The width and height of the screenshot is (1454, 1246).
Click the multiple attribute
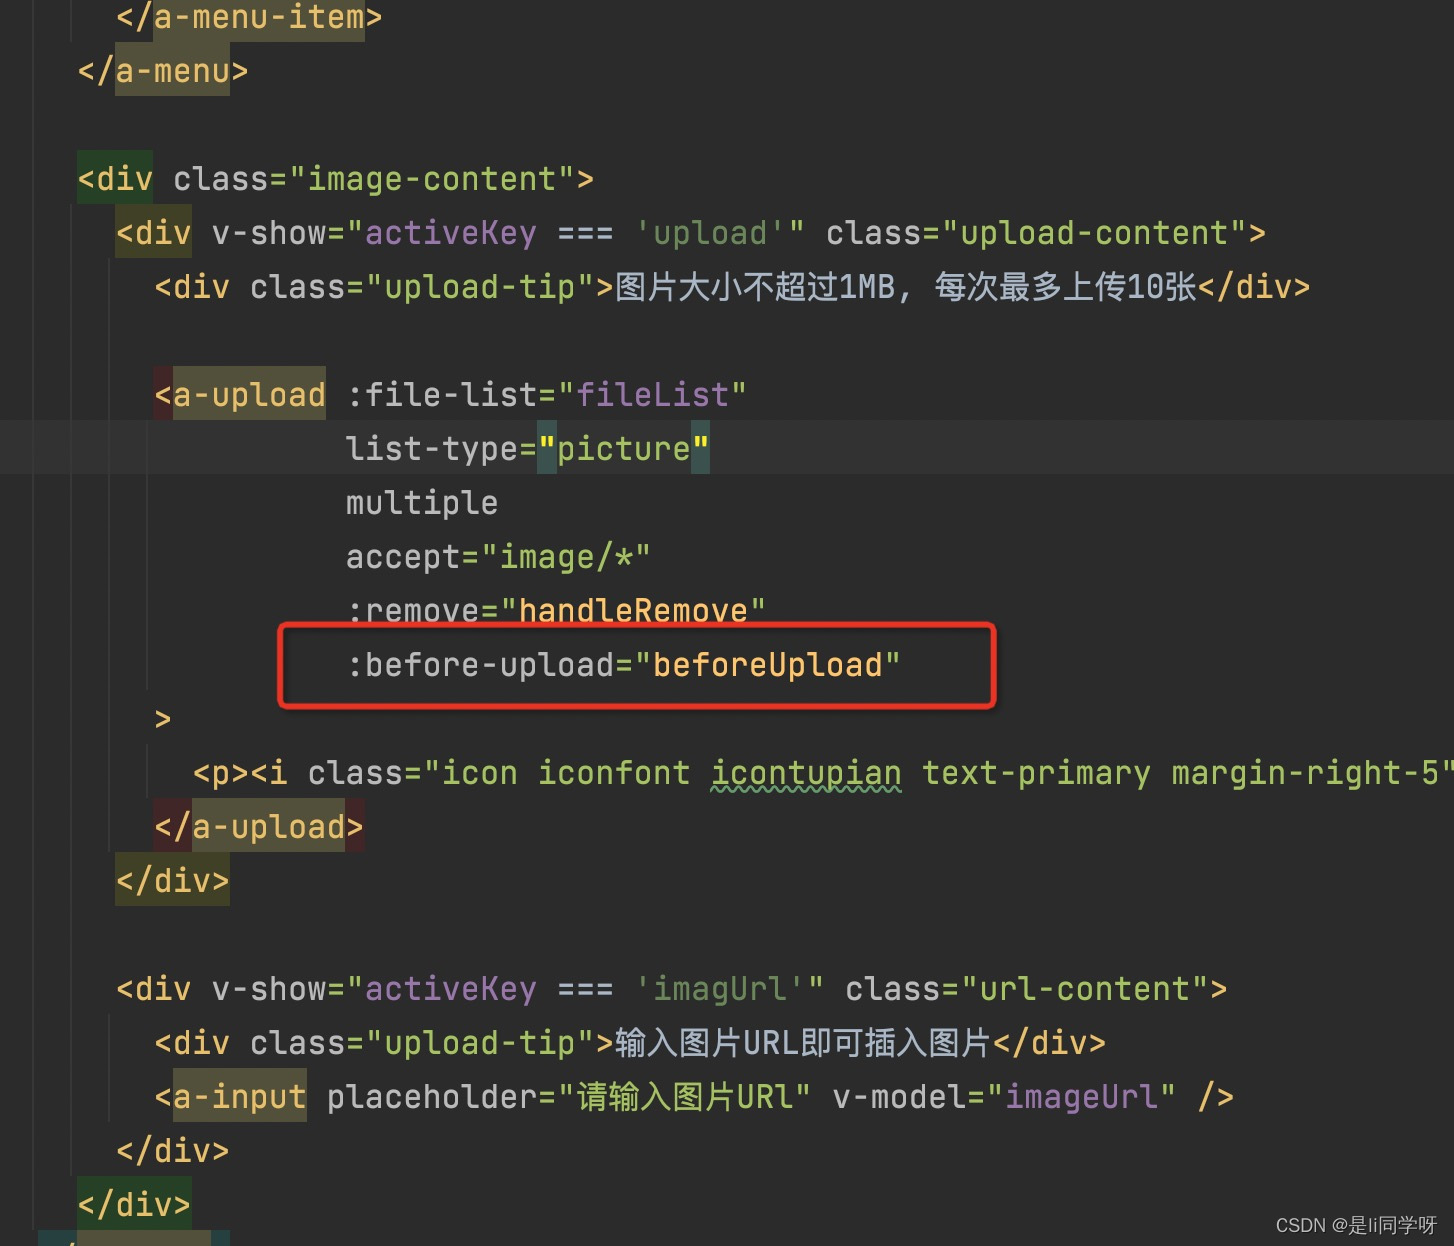click(x=421, y=503)
